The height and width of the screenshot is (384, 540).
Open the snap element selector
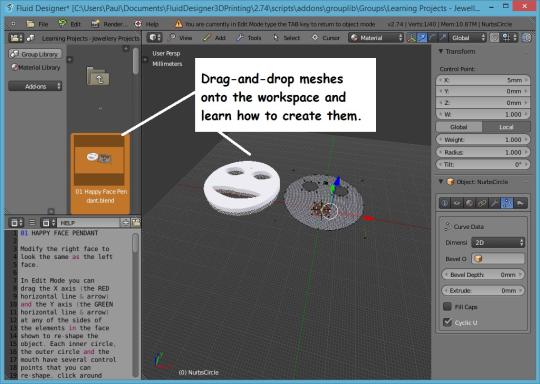(509, 38)
